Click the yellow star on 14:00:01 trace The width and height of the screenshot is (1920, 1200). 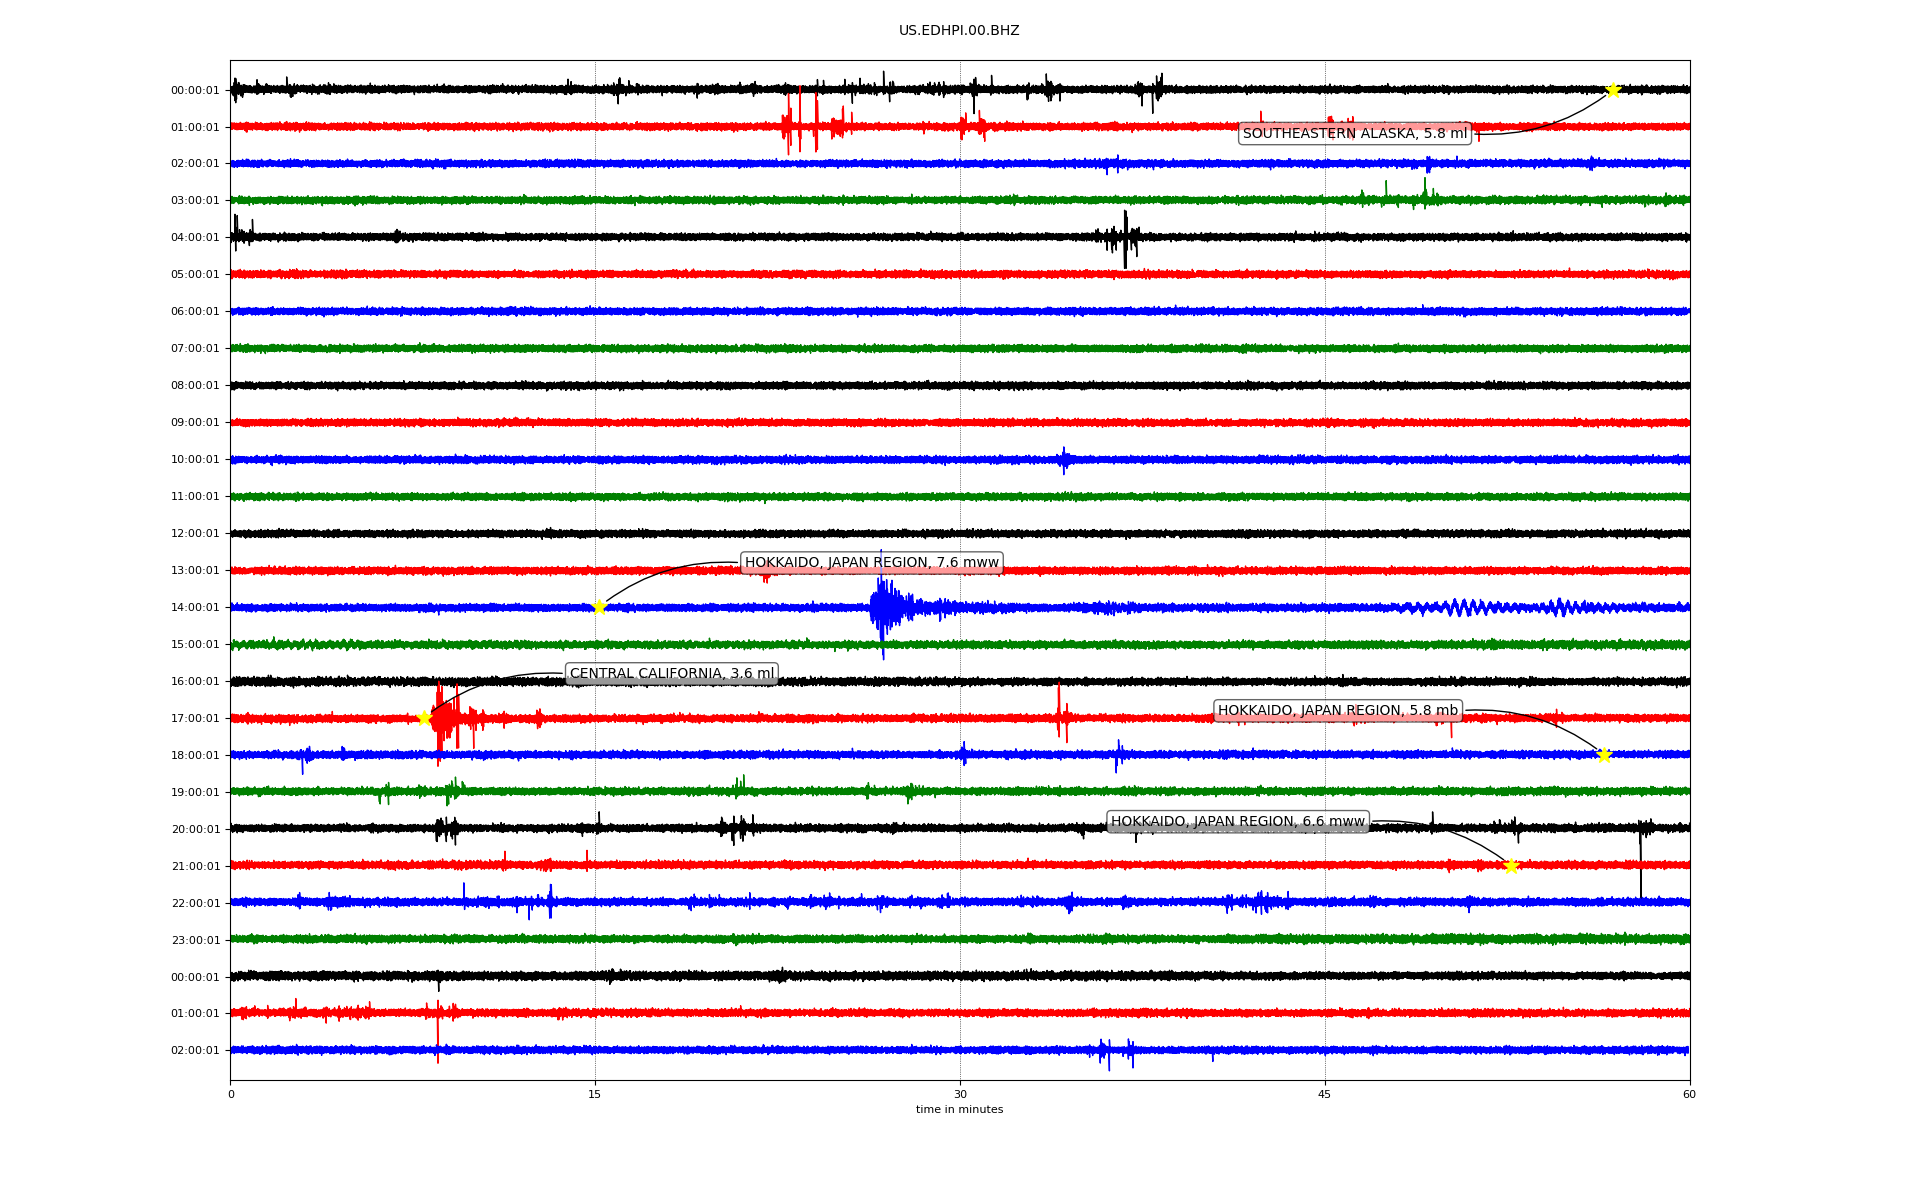(599, 607)
